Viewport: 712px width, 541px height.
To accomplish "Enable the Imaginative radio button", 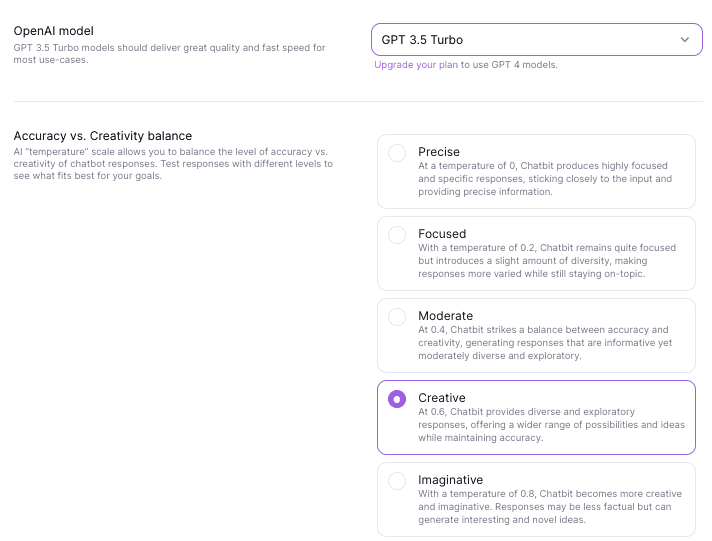I will click(x=397, y=481).
